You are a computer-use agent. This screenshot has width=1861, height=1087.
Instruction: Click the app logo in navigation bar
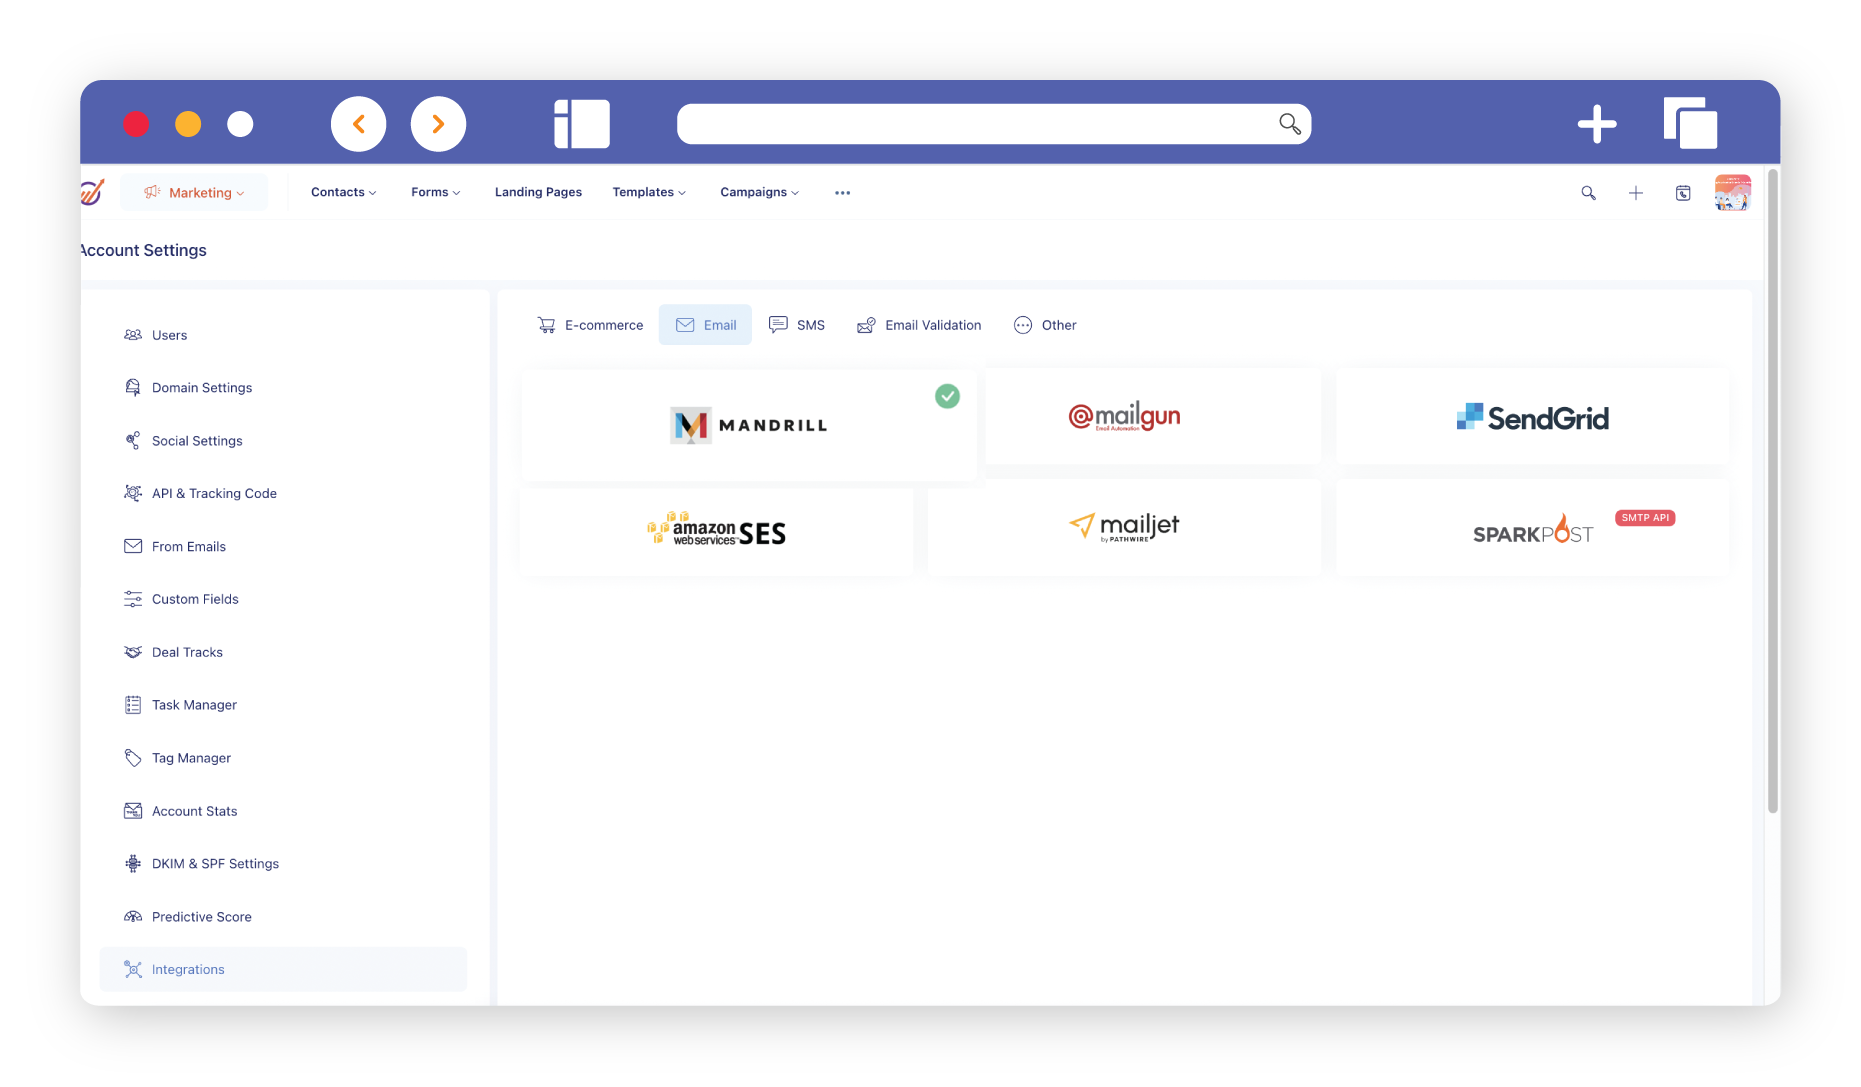92,192
